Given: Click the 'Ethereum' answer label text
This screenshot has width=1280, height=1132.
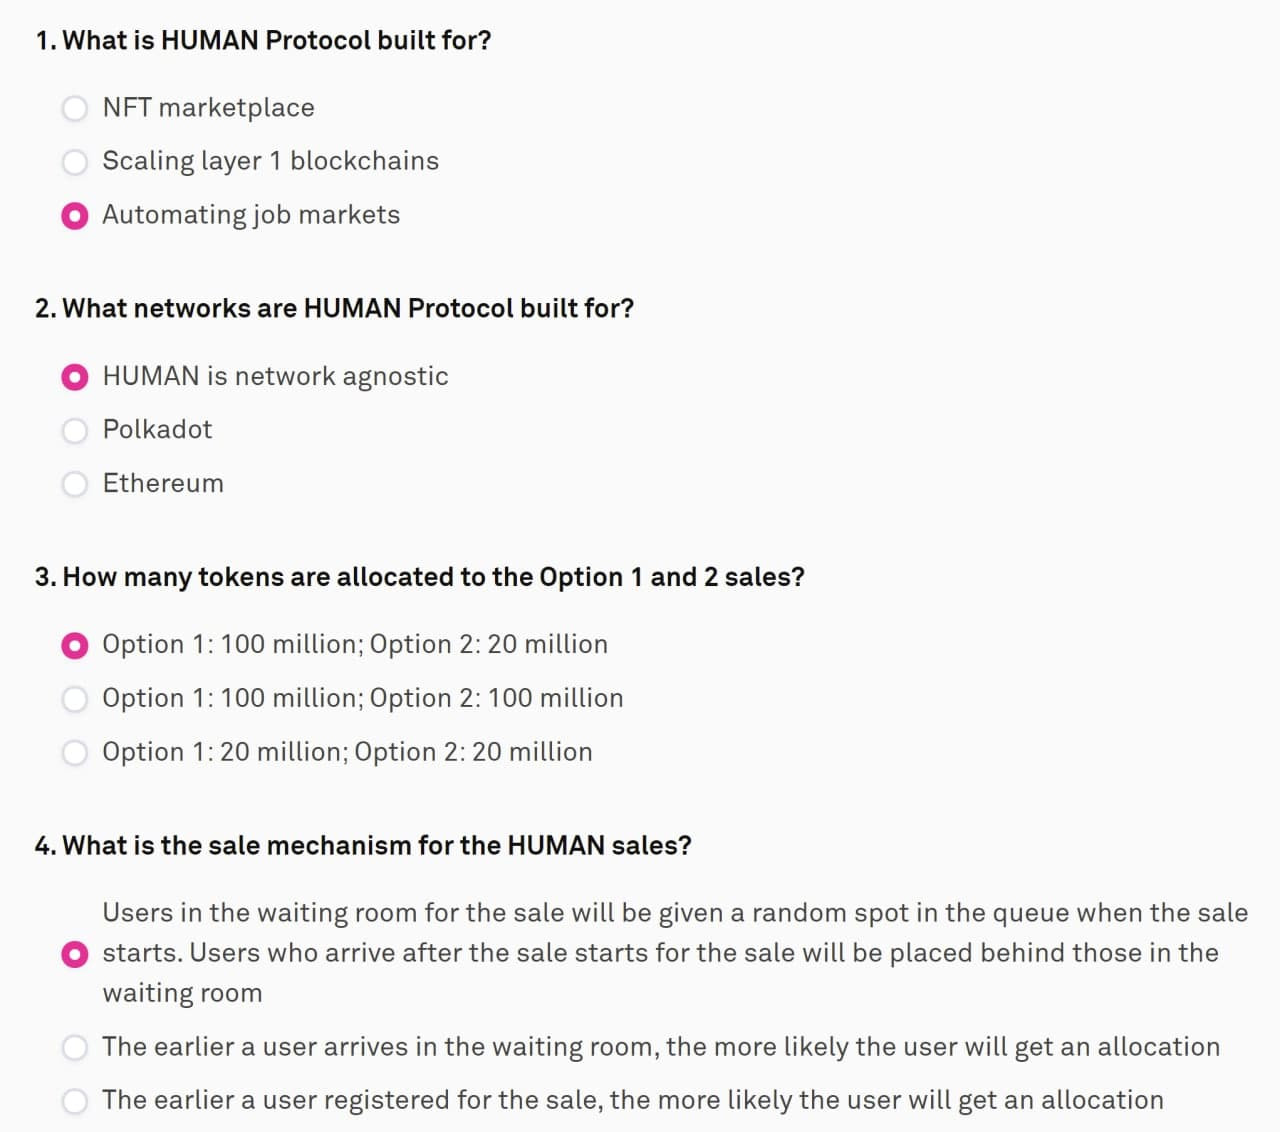Looking at the screenshot, I should tap(163, 483).
